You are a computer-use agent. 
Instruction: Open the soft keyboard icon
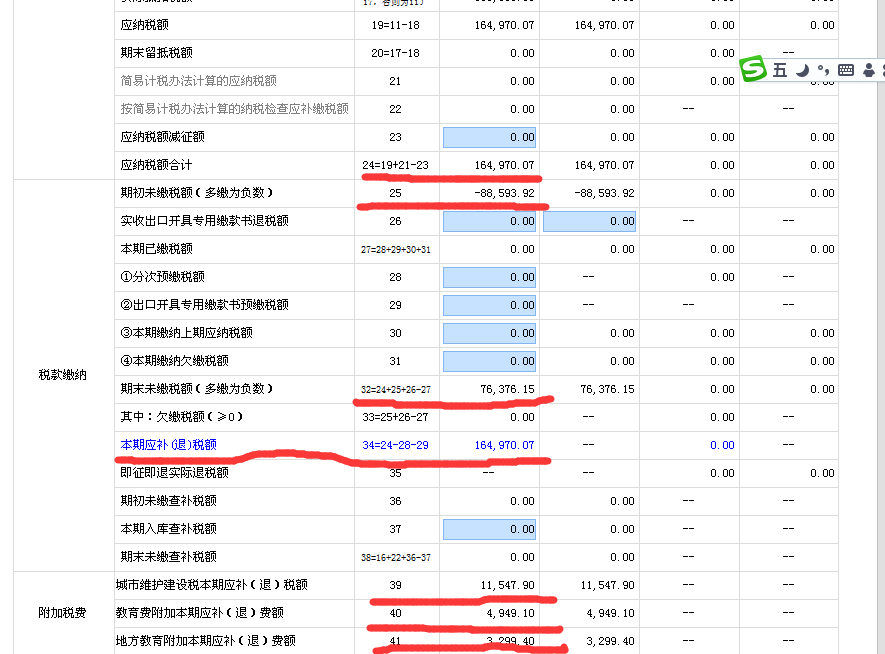846,69
